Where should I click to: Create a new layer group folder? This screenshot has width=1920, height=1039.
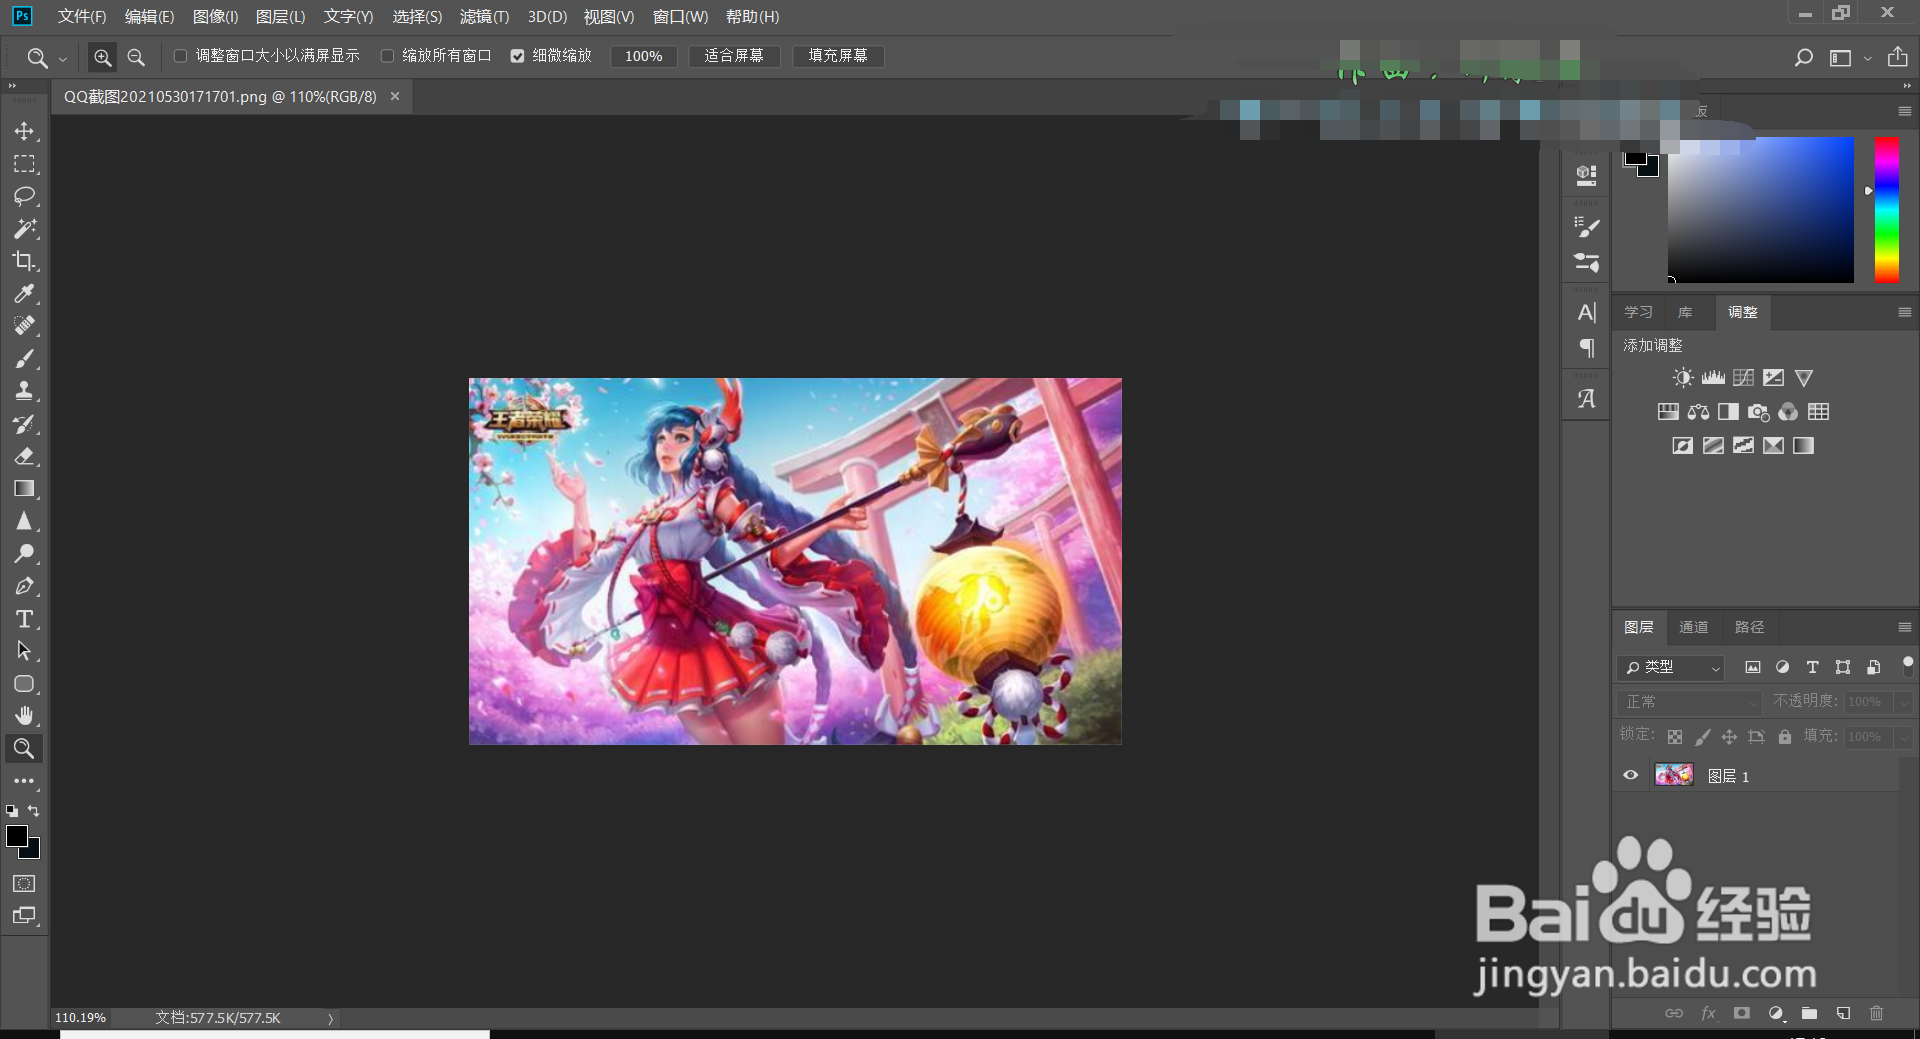pos(1809,1013)
